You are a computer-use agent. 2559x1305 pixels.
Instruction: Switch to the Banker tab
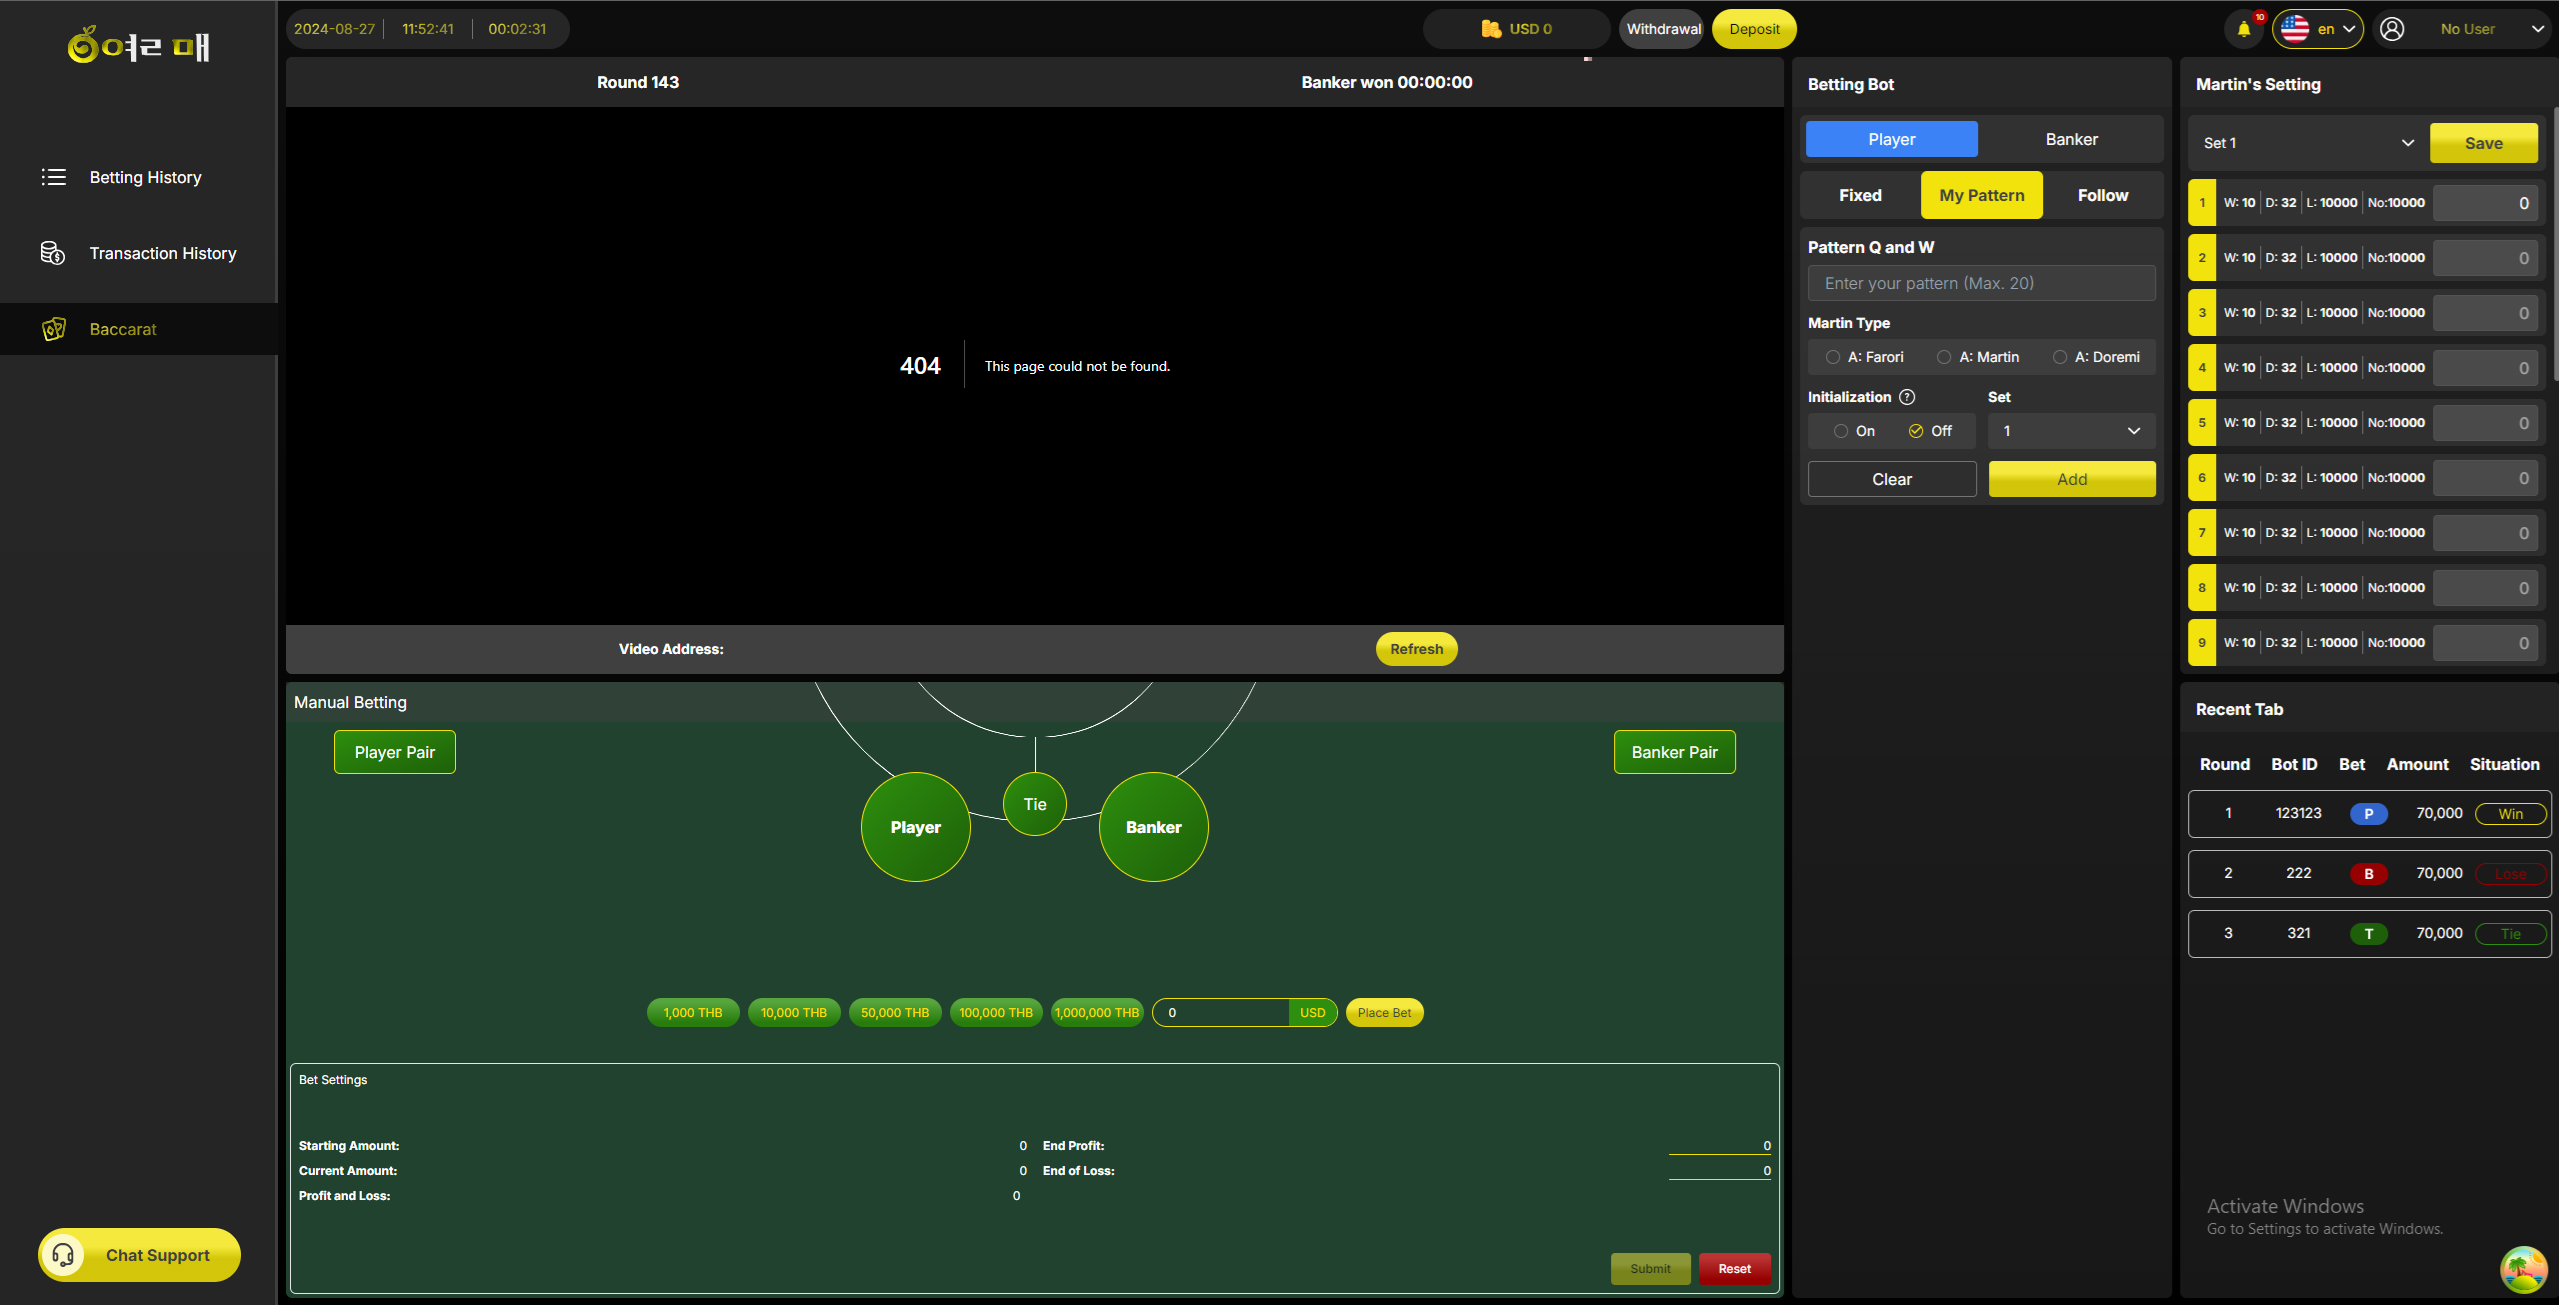point(2071,139)
